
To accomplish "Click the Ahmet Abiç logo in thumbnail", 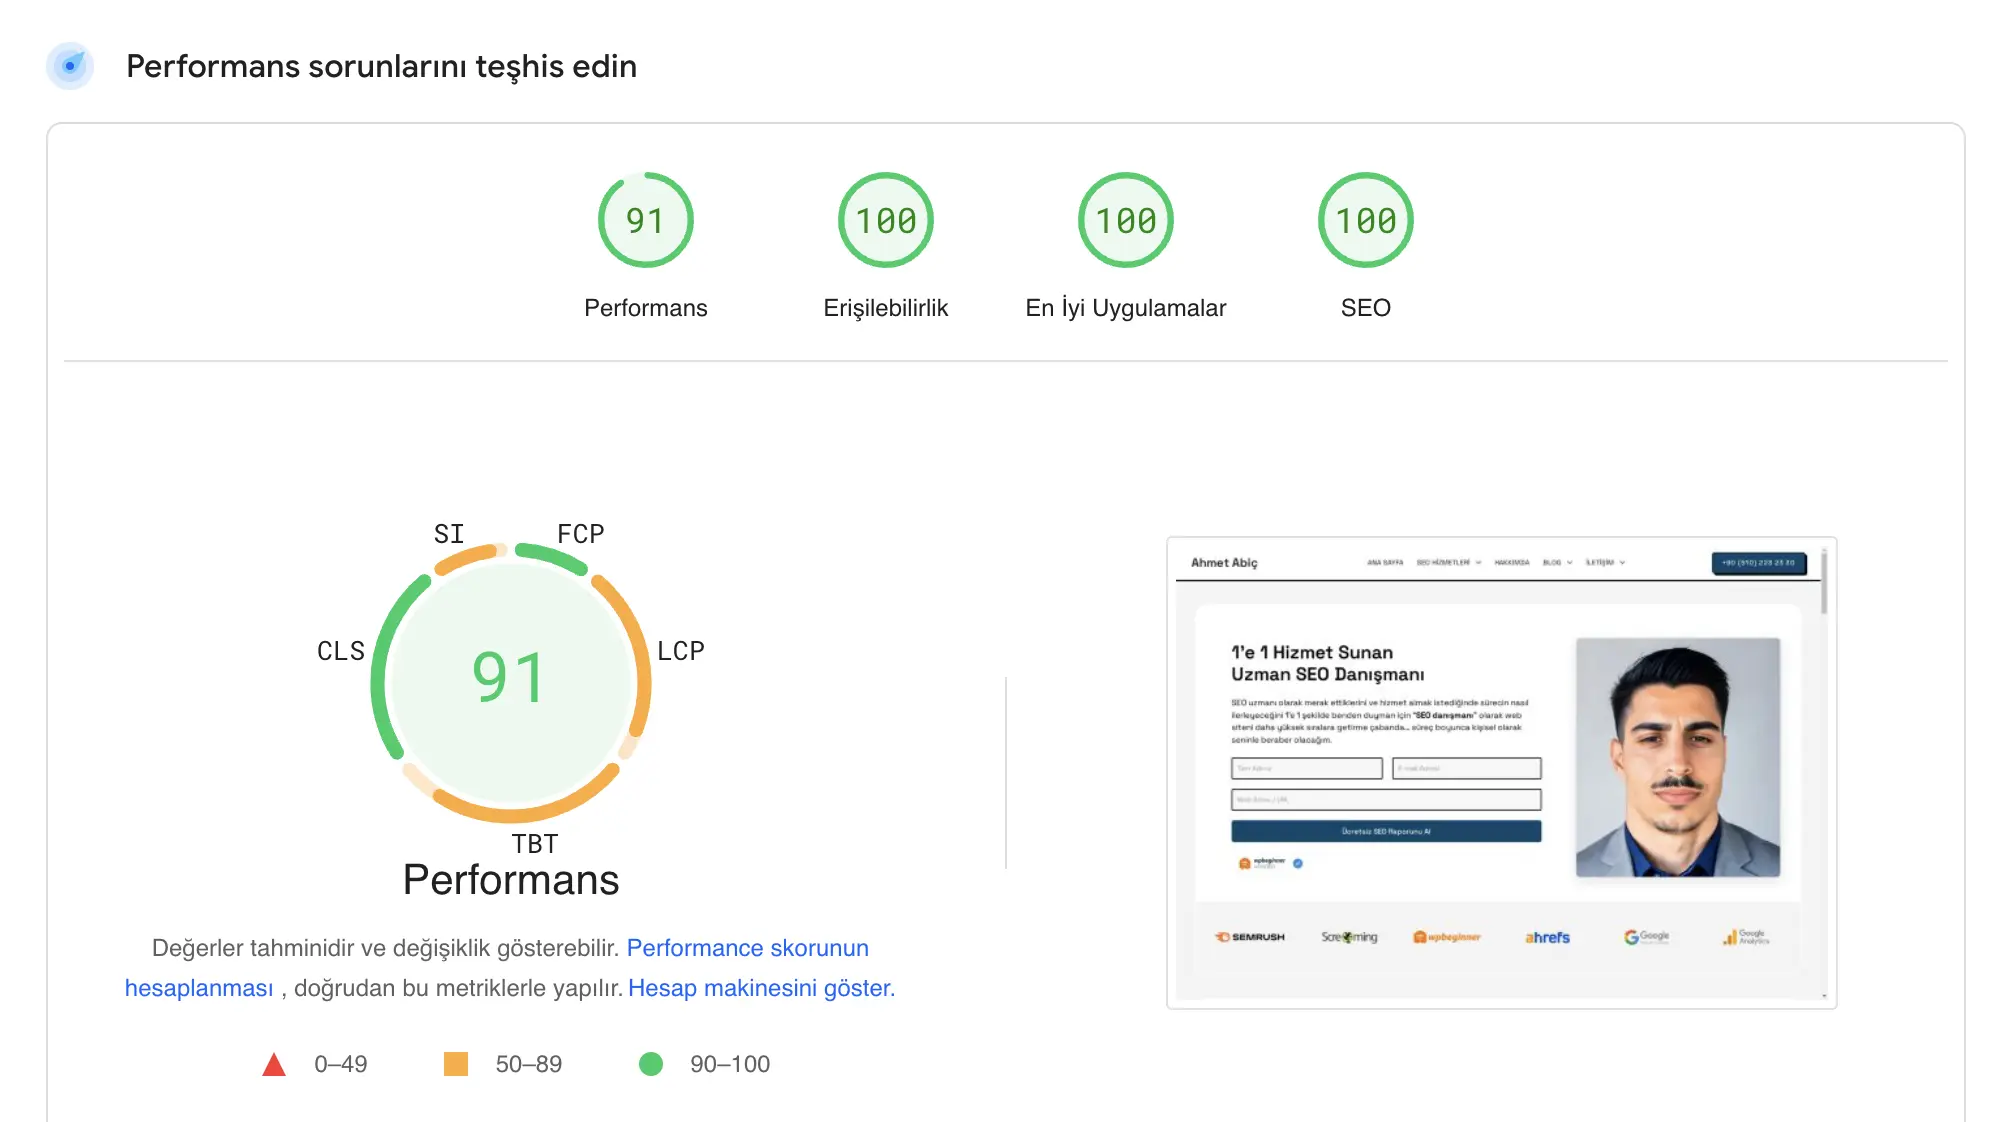I will pyautogui.click(x=1224, y=563).
